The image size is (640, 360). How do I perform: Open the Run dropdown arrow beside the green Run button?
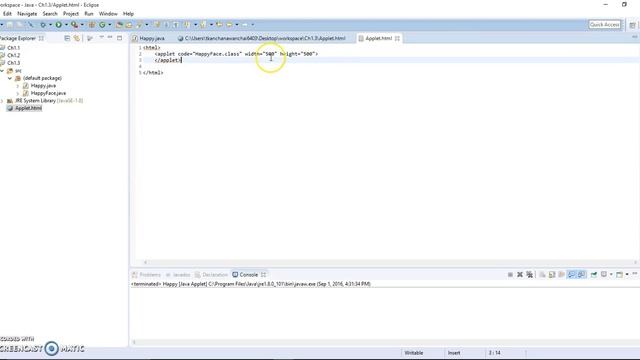pos(66,24)
